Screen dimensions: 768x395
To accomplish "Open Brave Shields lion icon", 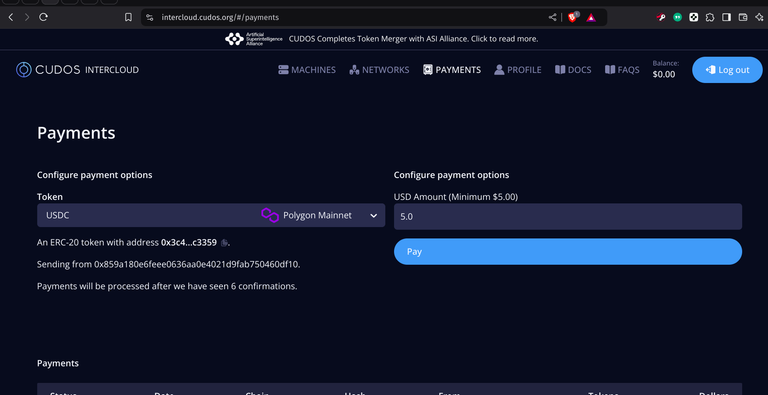I will [x=573, y=17].
